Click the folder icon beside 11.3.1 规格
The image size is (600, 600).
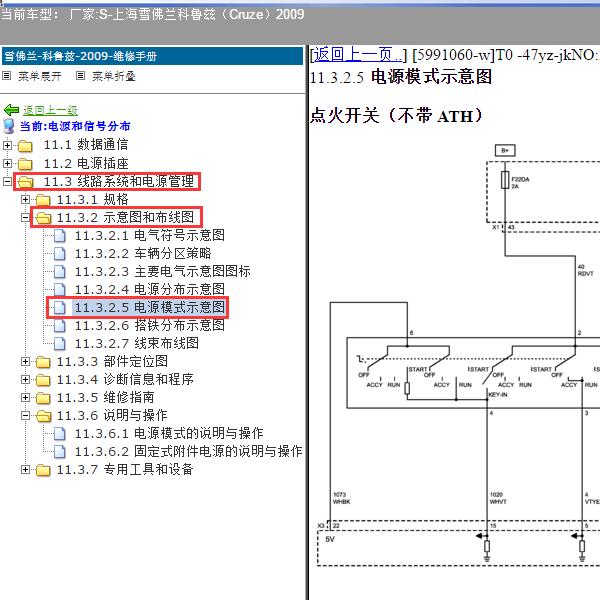43,200
